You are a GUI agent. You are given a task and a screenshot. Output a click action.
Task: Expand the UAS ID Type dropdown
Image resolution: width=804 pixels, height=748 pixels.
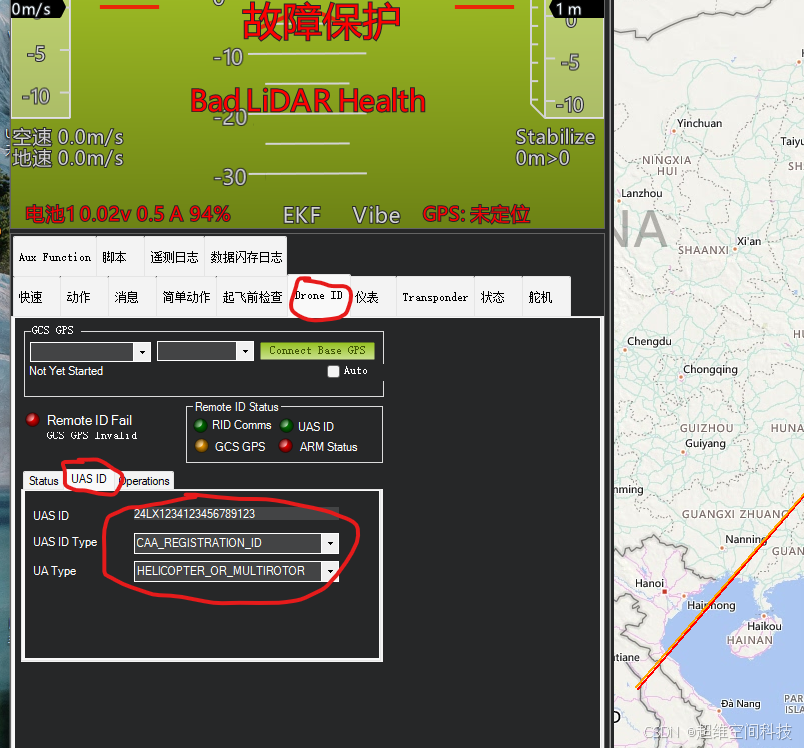point(330,543)
